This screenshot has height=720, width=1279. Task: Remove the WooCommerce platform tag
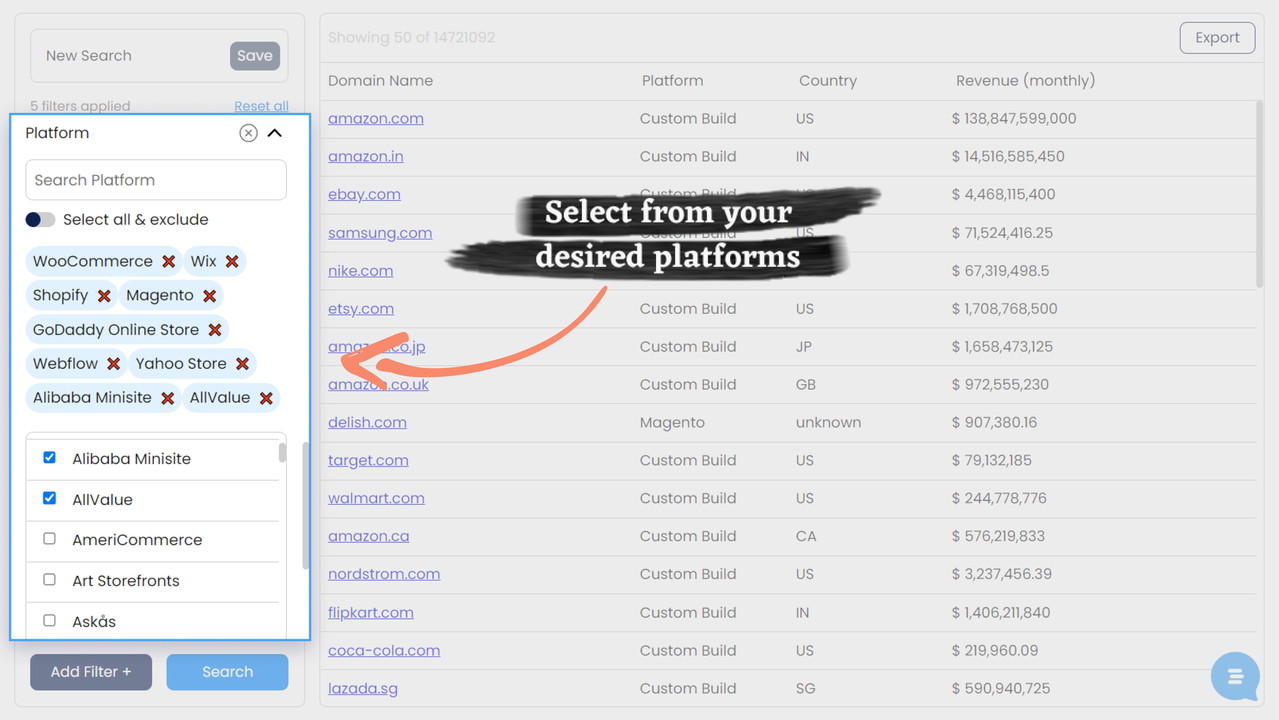(x=169, y=262)
